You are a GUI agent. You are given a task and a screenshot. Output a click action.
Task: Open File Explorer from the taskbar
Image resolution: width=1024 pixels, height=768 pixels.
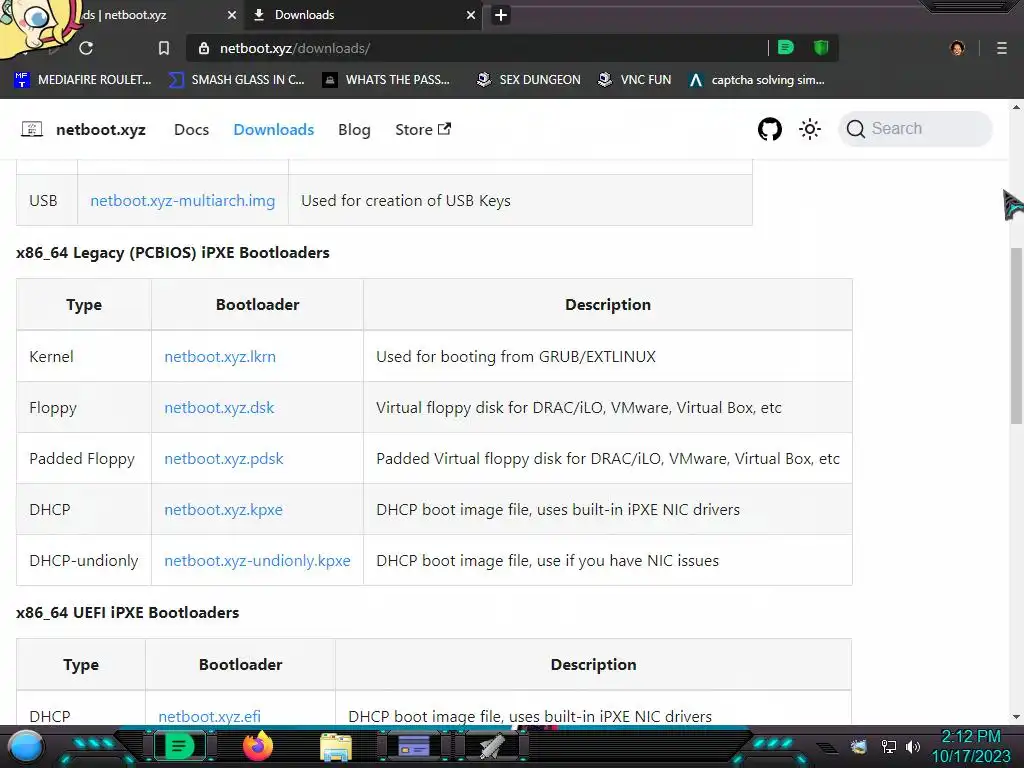pyautogui.click(x=336, y=746)
